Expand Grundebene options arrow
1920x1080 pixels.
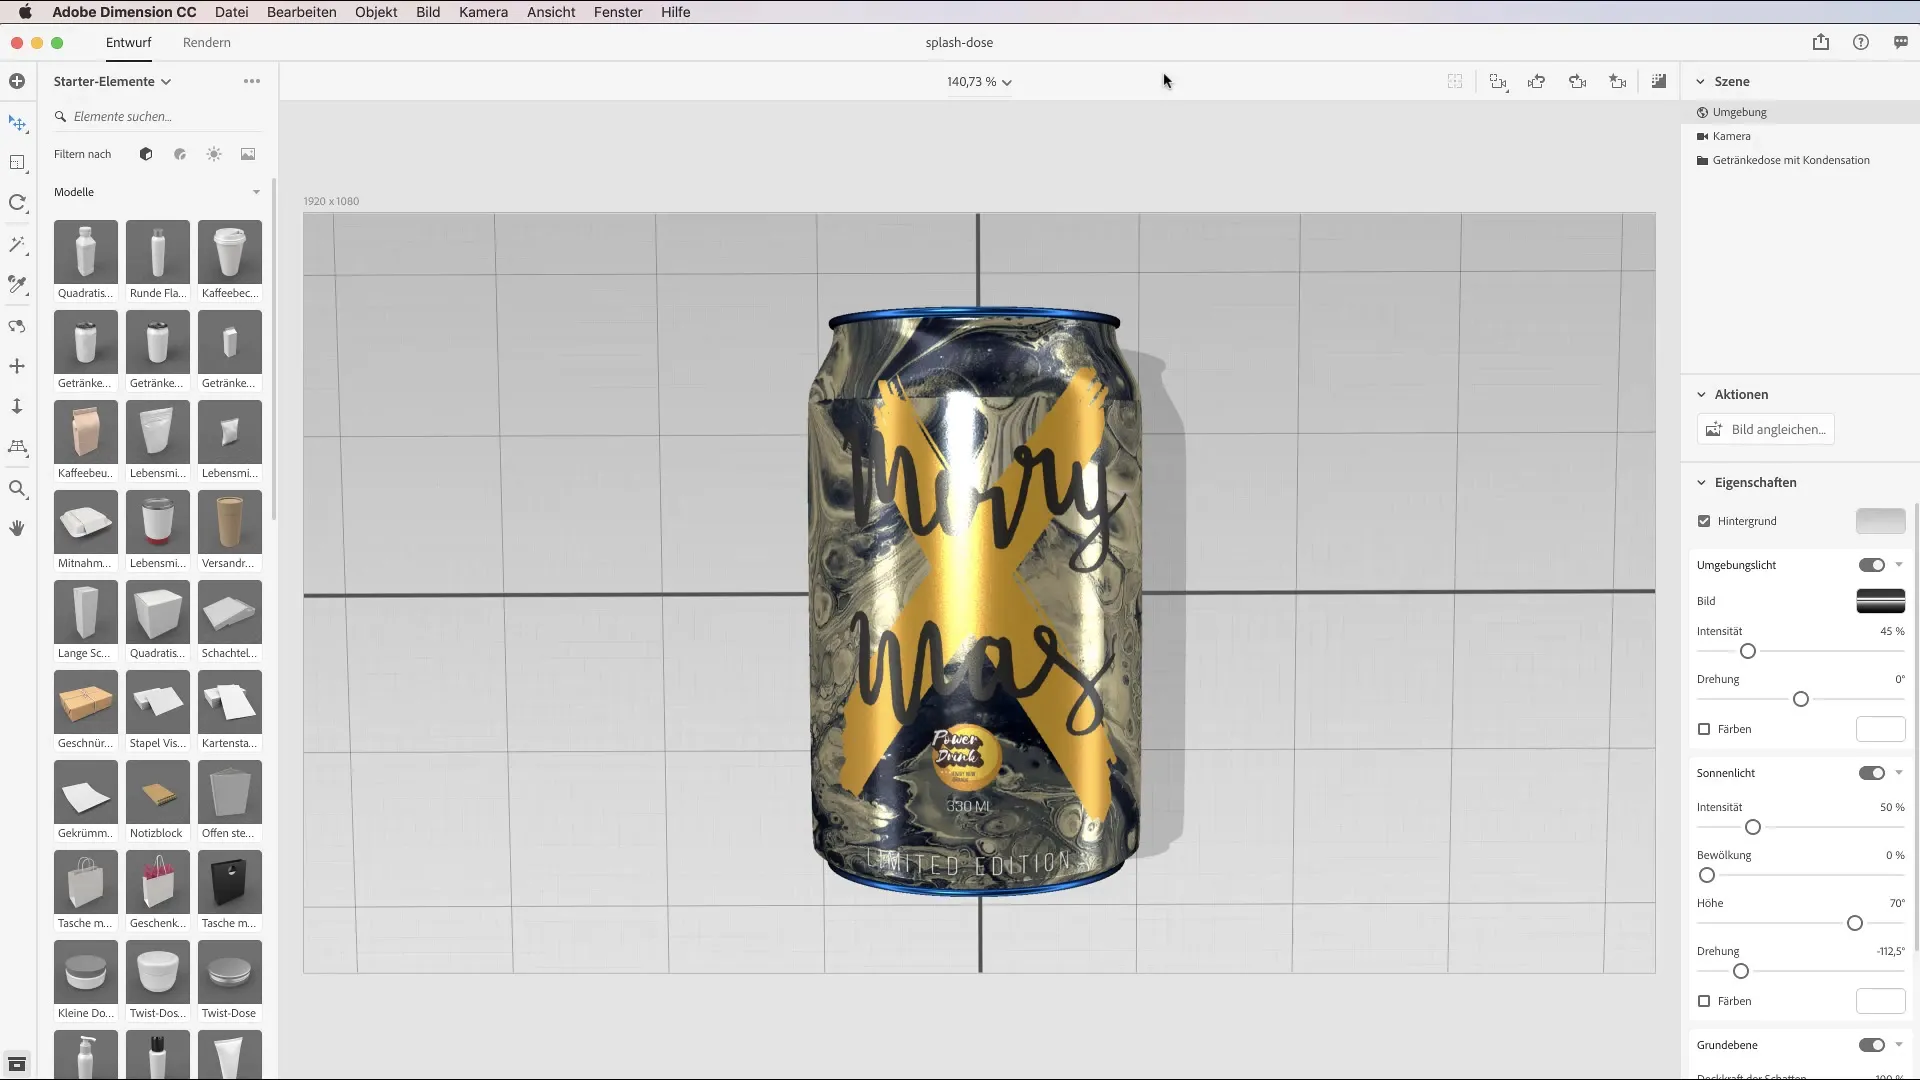pos(1899,1045)
